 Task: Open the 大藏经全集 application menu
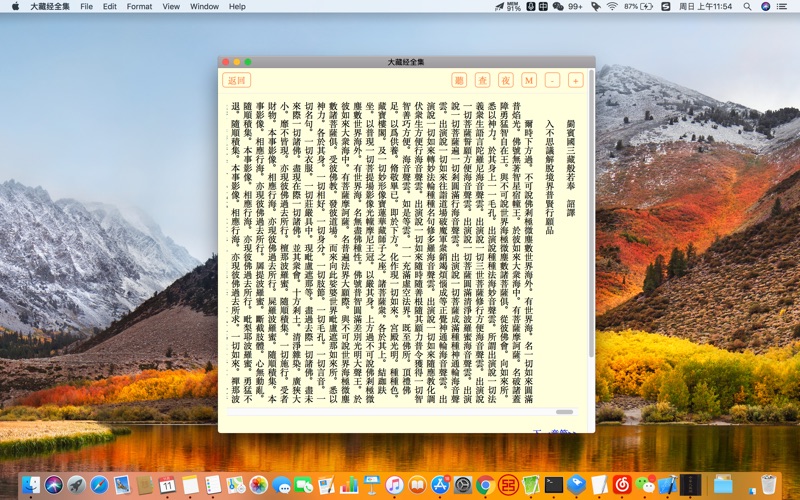pyautogui.click(x=49, y=6)
